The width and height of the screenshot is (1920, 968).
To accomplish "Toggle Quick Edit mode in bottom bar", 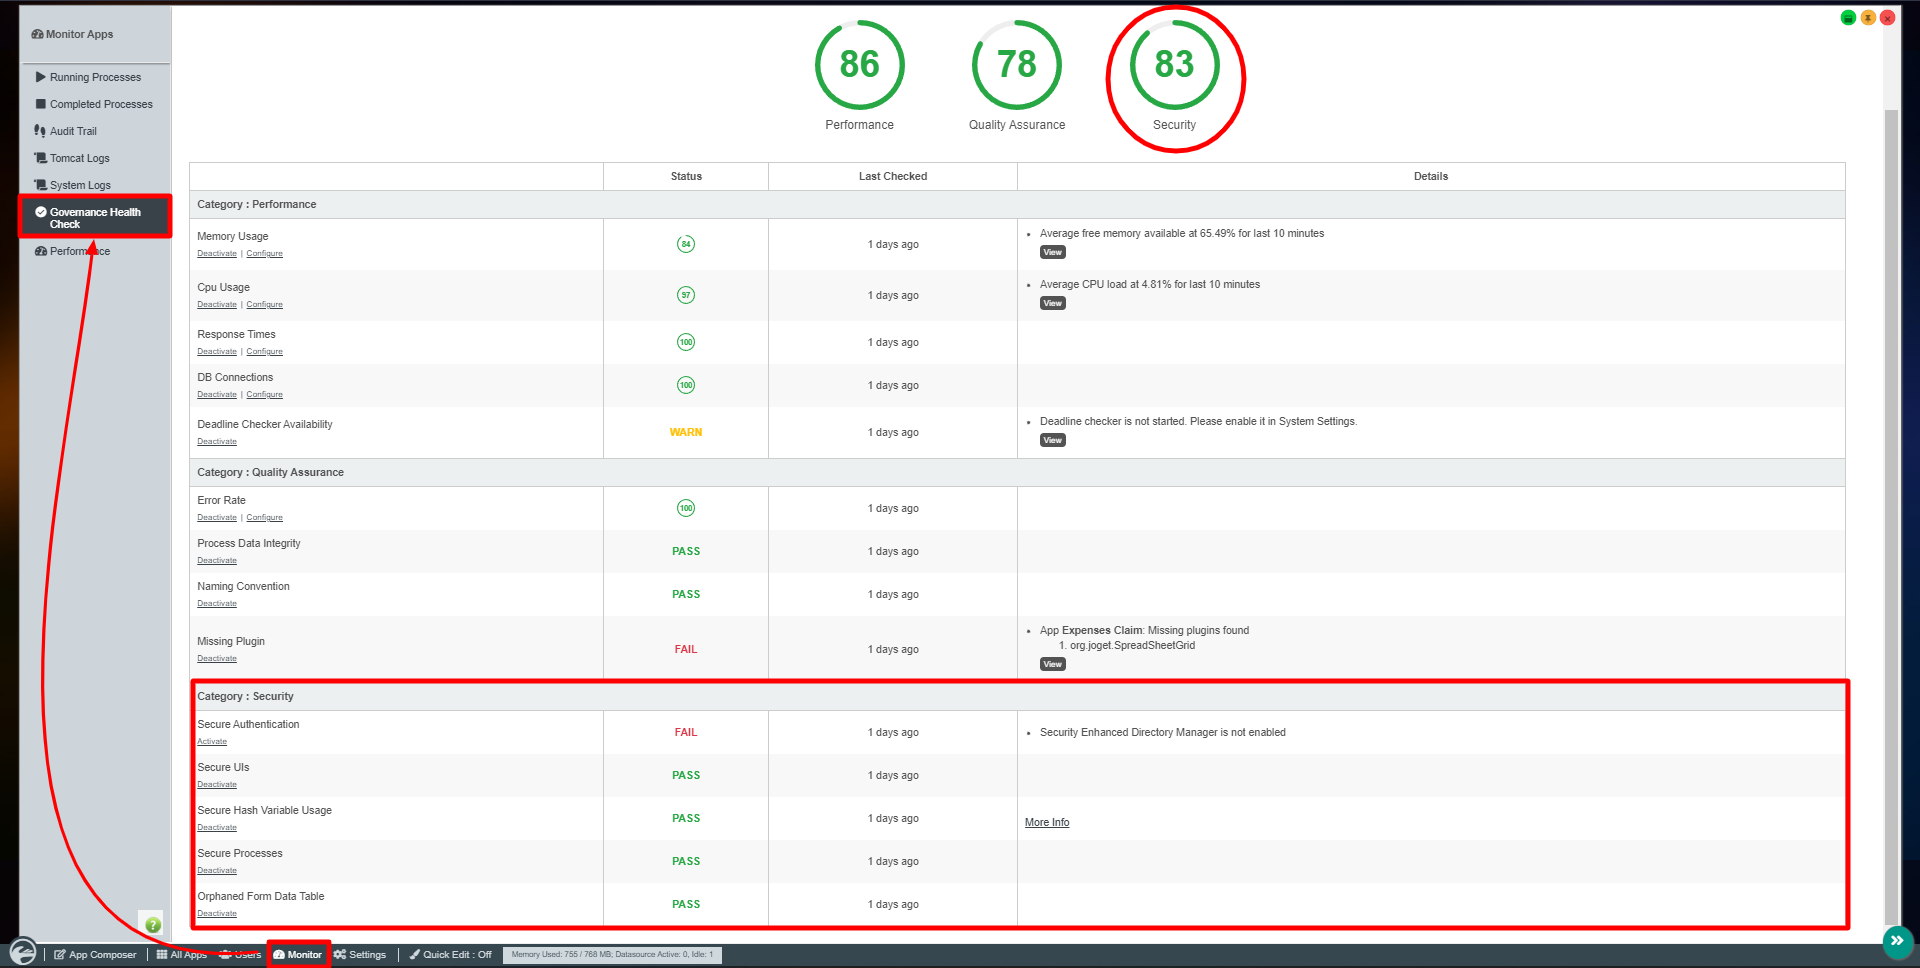I will coord(450,955).
